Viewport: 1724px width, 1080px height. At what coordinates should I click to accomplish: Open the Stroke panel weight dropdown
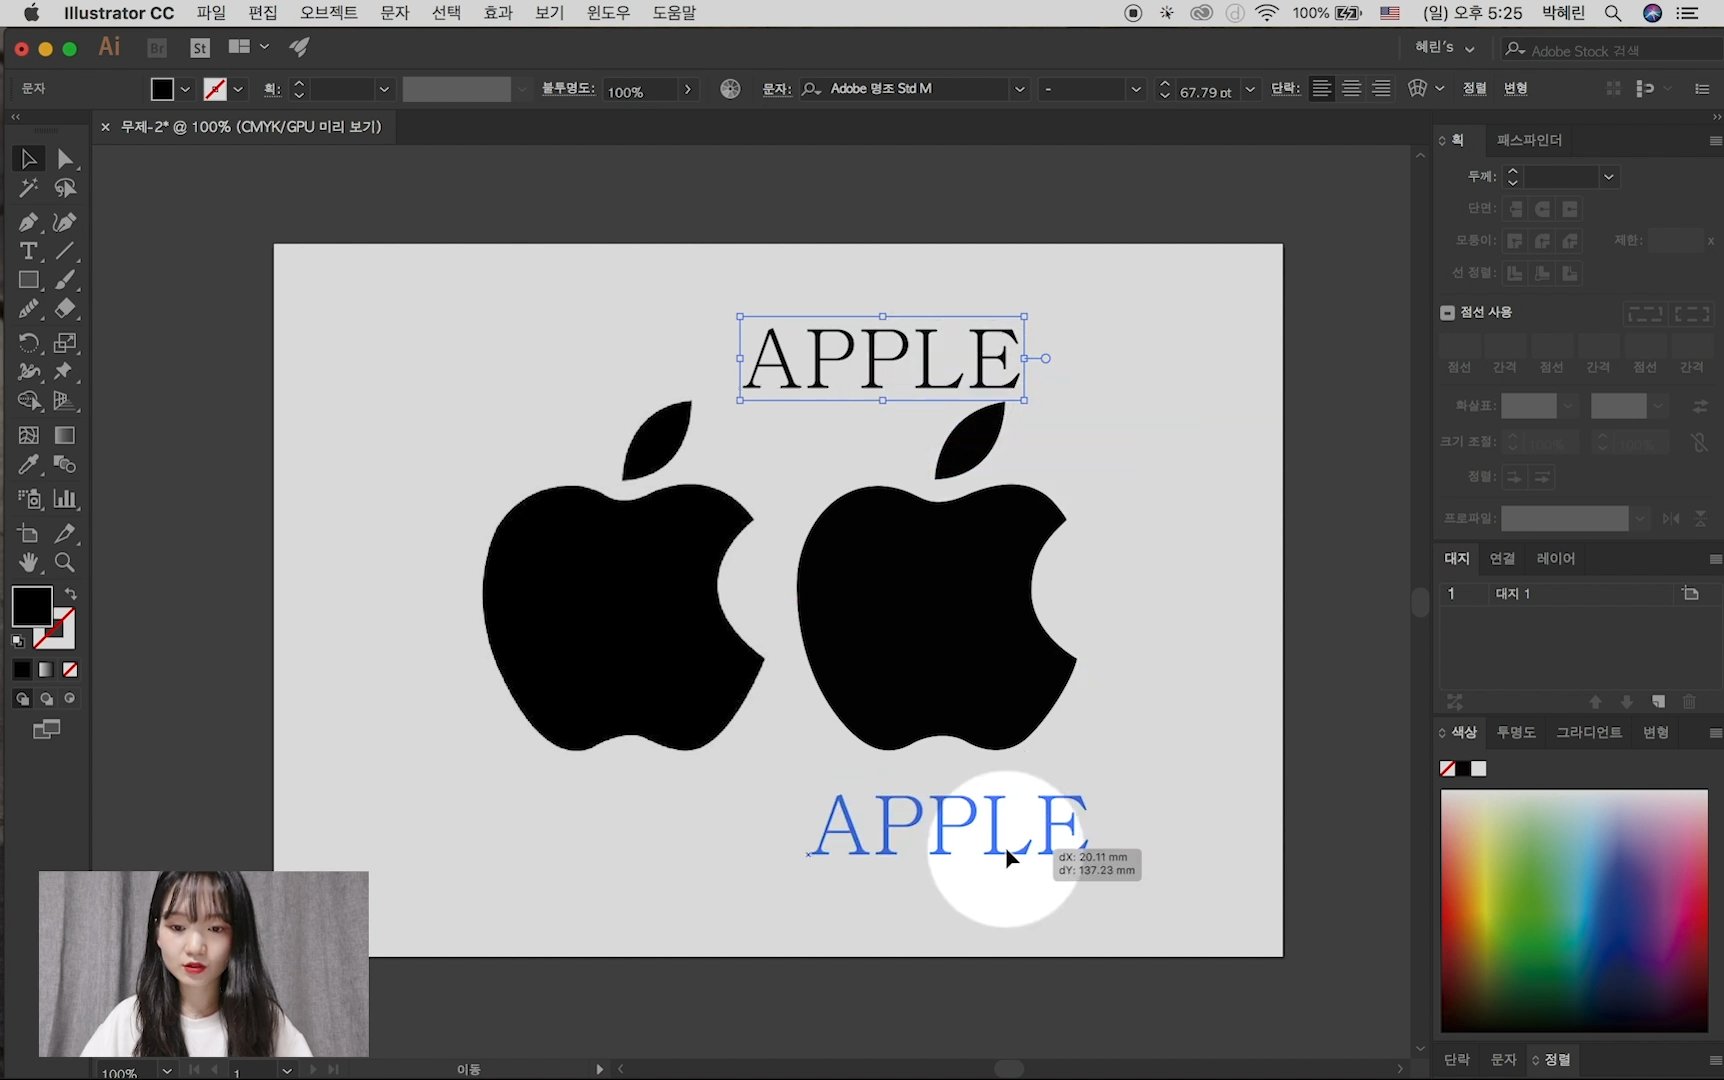coord(1608,177)
